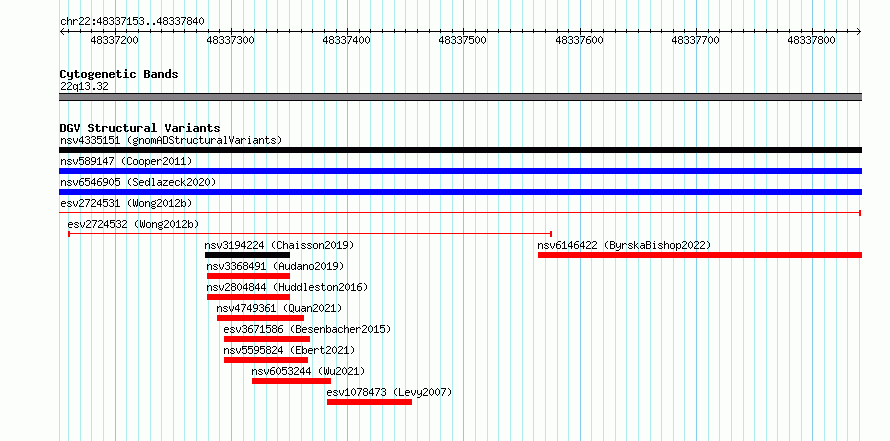Open nsv6546905 (Sedlazeck2020) variant label
This screenshot has width=890, height=441.
(x=138, y=182)
